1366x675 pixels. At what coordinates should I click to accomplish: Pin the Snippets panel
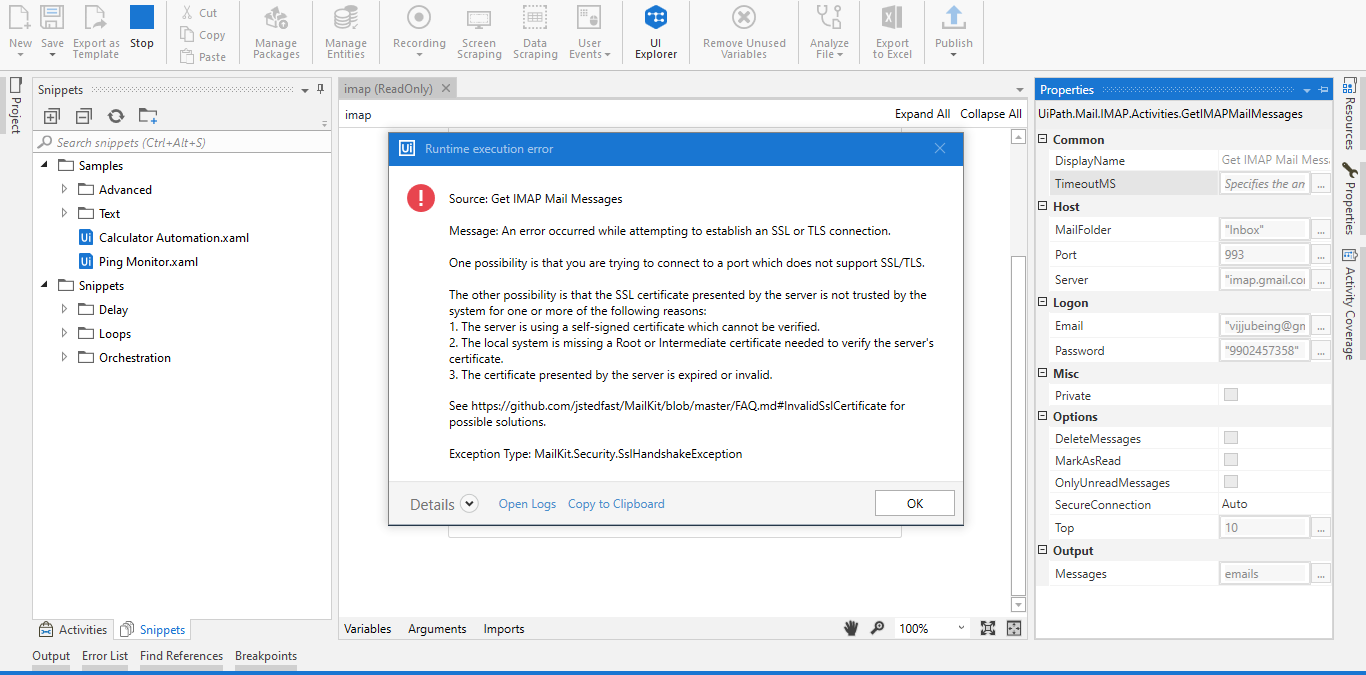point(320,89)
